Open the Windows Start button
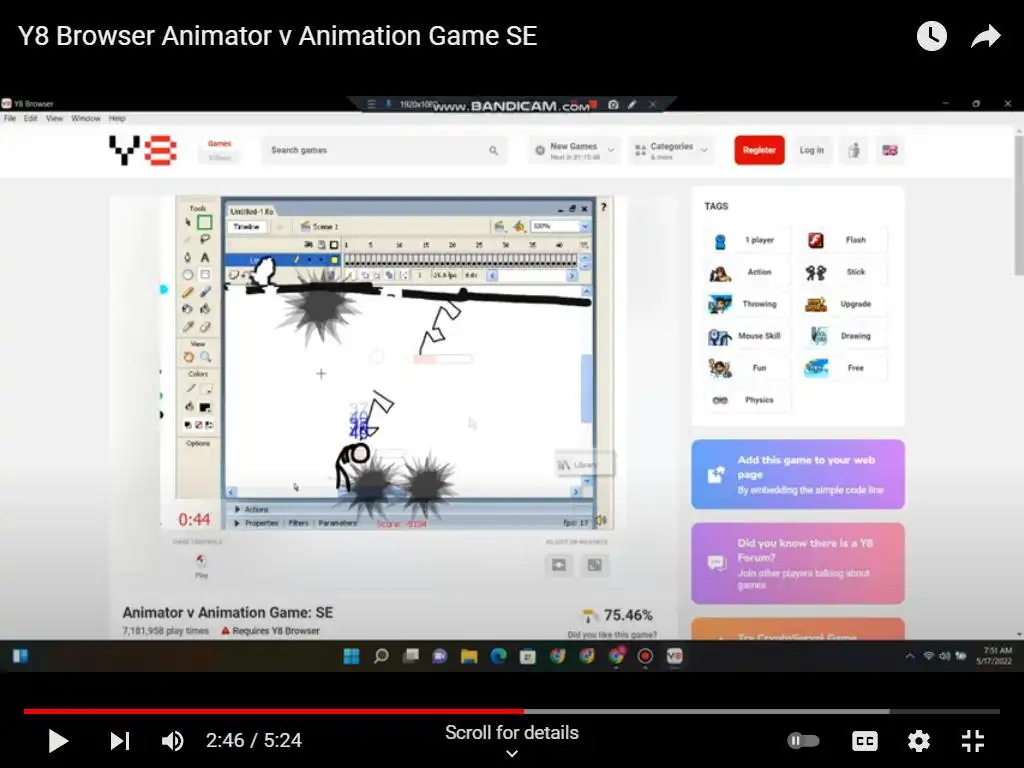Viewport: 1024px width, 768px height. 351,656
